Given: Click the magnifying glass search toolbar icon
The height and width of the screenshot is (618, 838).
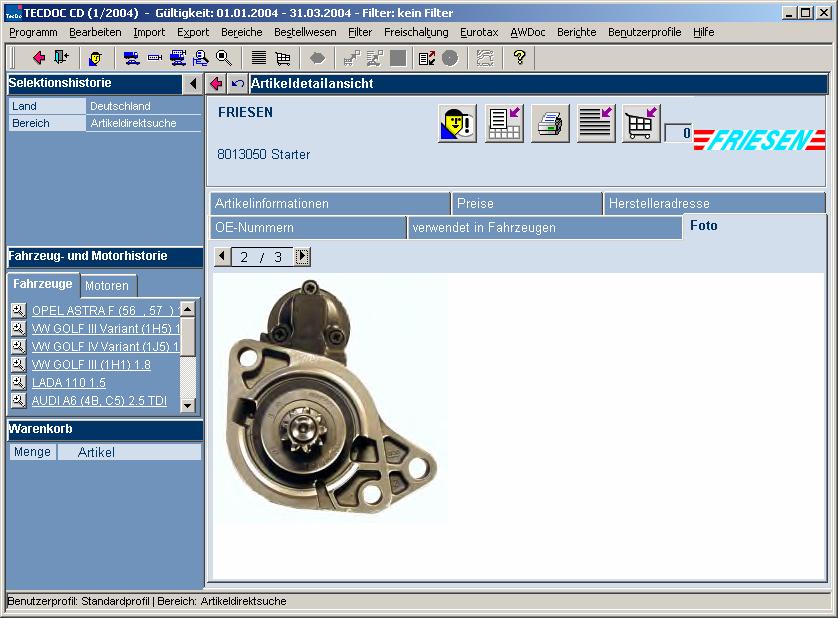Looking at the screenshot, I should [x=224, y=58].
